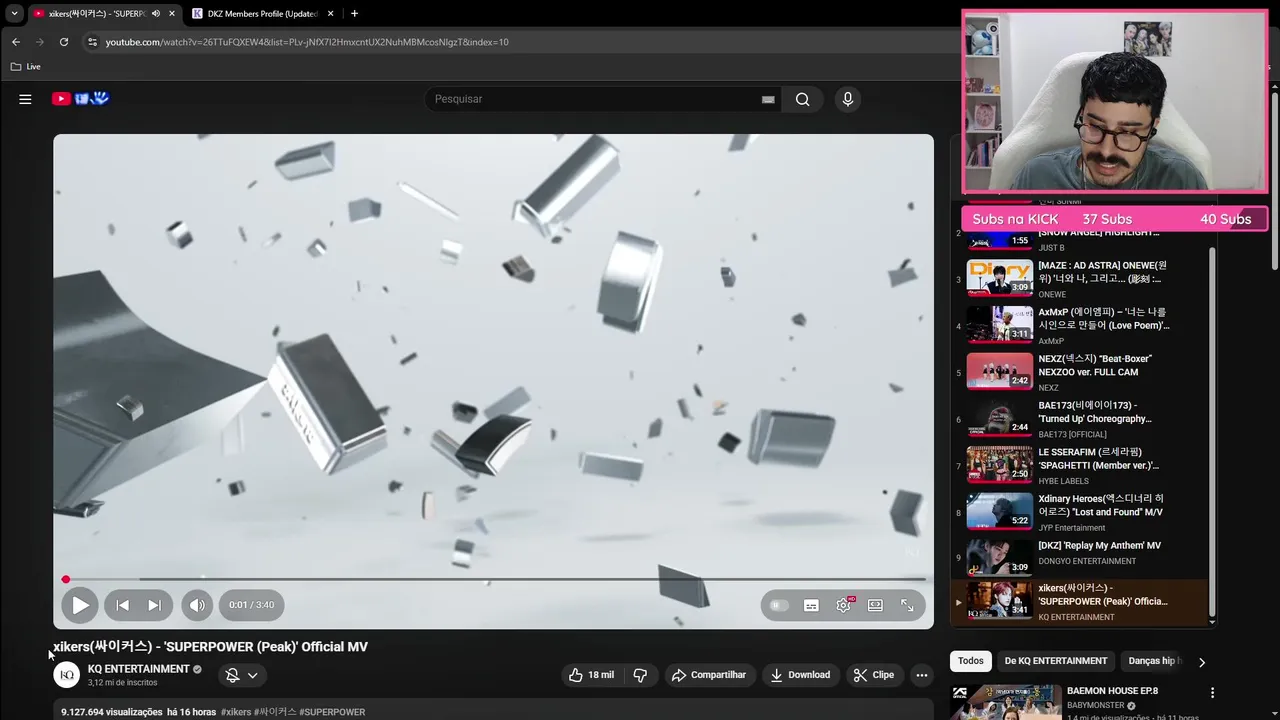Open the on-screen keyboard icon in search box
This screenshot has height=720, width=1280.
click(x=768, y=99)
